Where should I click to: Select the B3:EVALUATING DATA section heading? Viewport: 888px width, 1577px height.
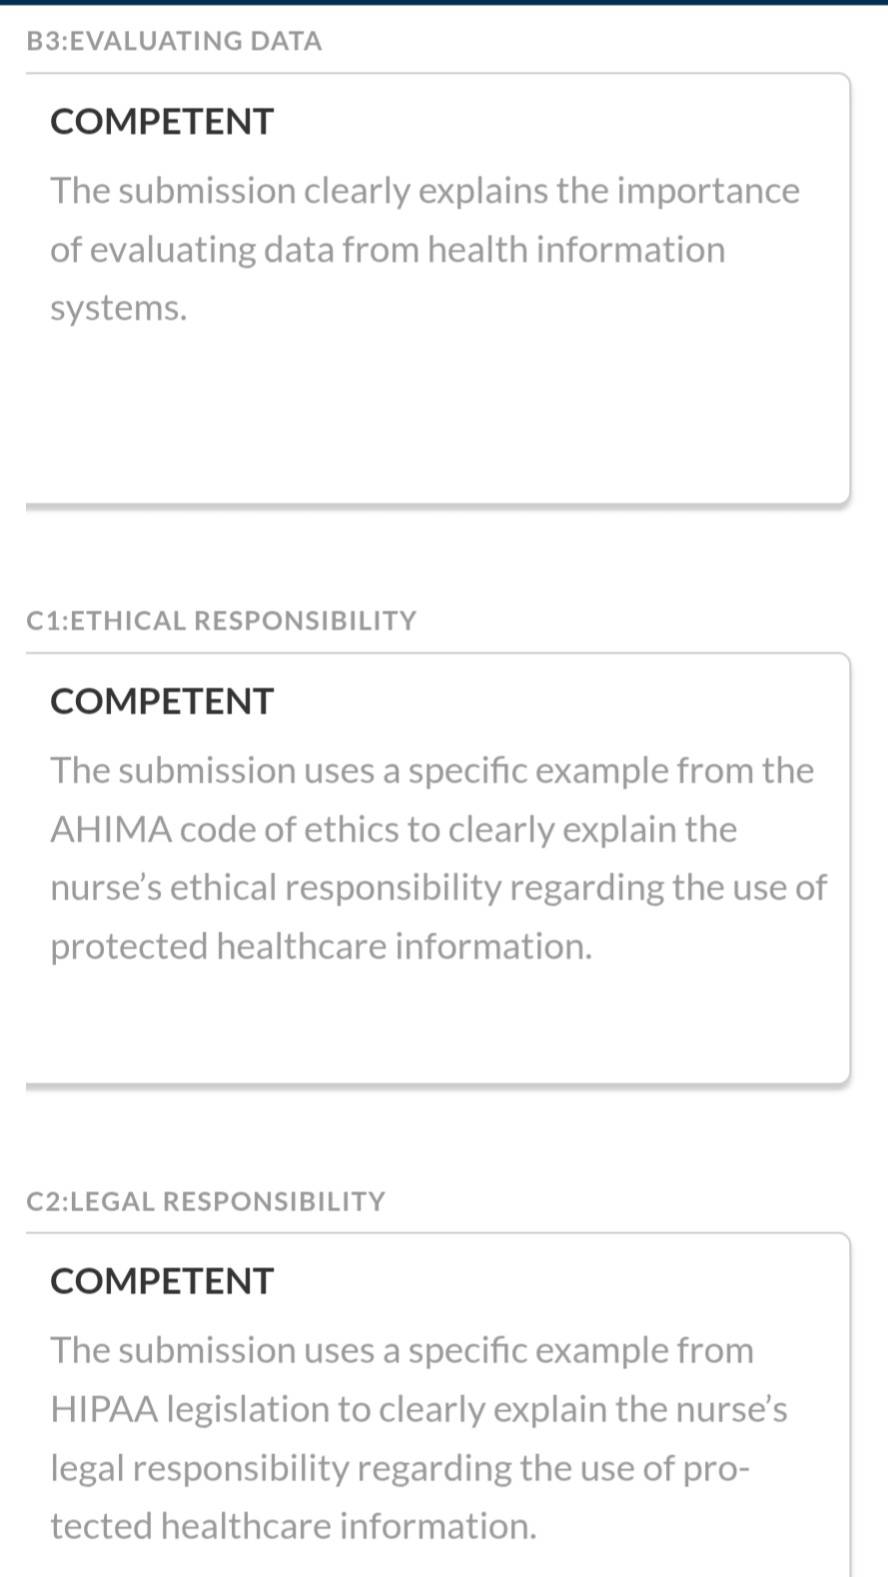pos(174,41)
